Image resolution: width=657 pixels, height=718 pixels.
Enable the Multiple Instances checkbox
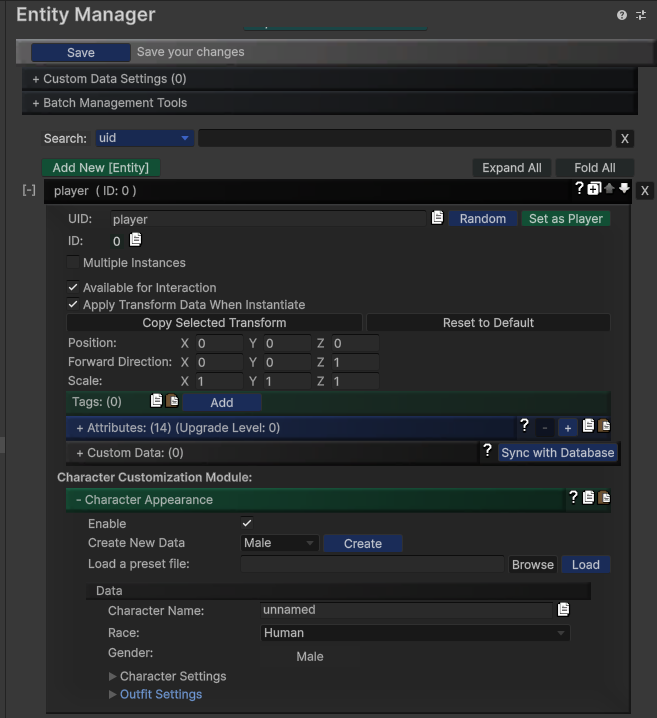73,262
